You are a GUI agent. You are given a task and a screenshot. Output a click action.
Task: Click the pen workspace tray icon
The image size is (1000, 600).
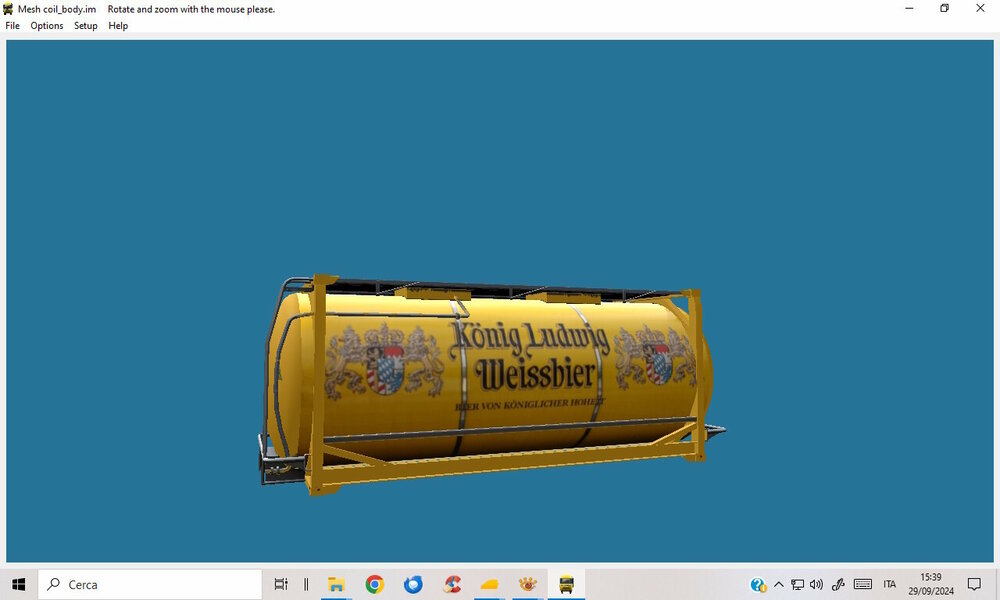[x=838, y=584]
